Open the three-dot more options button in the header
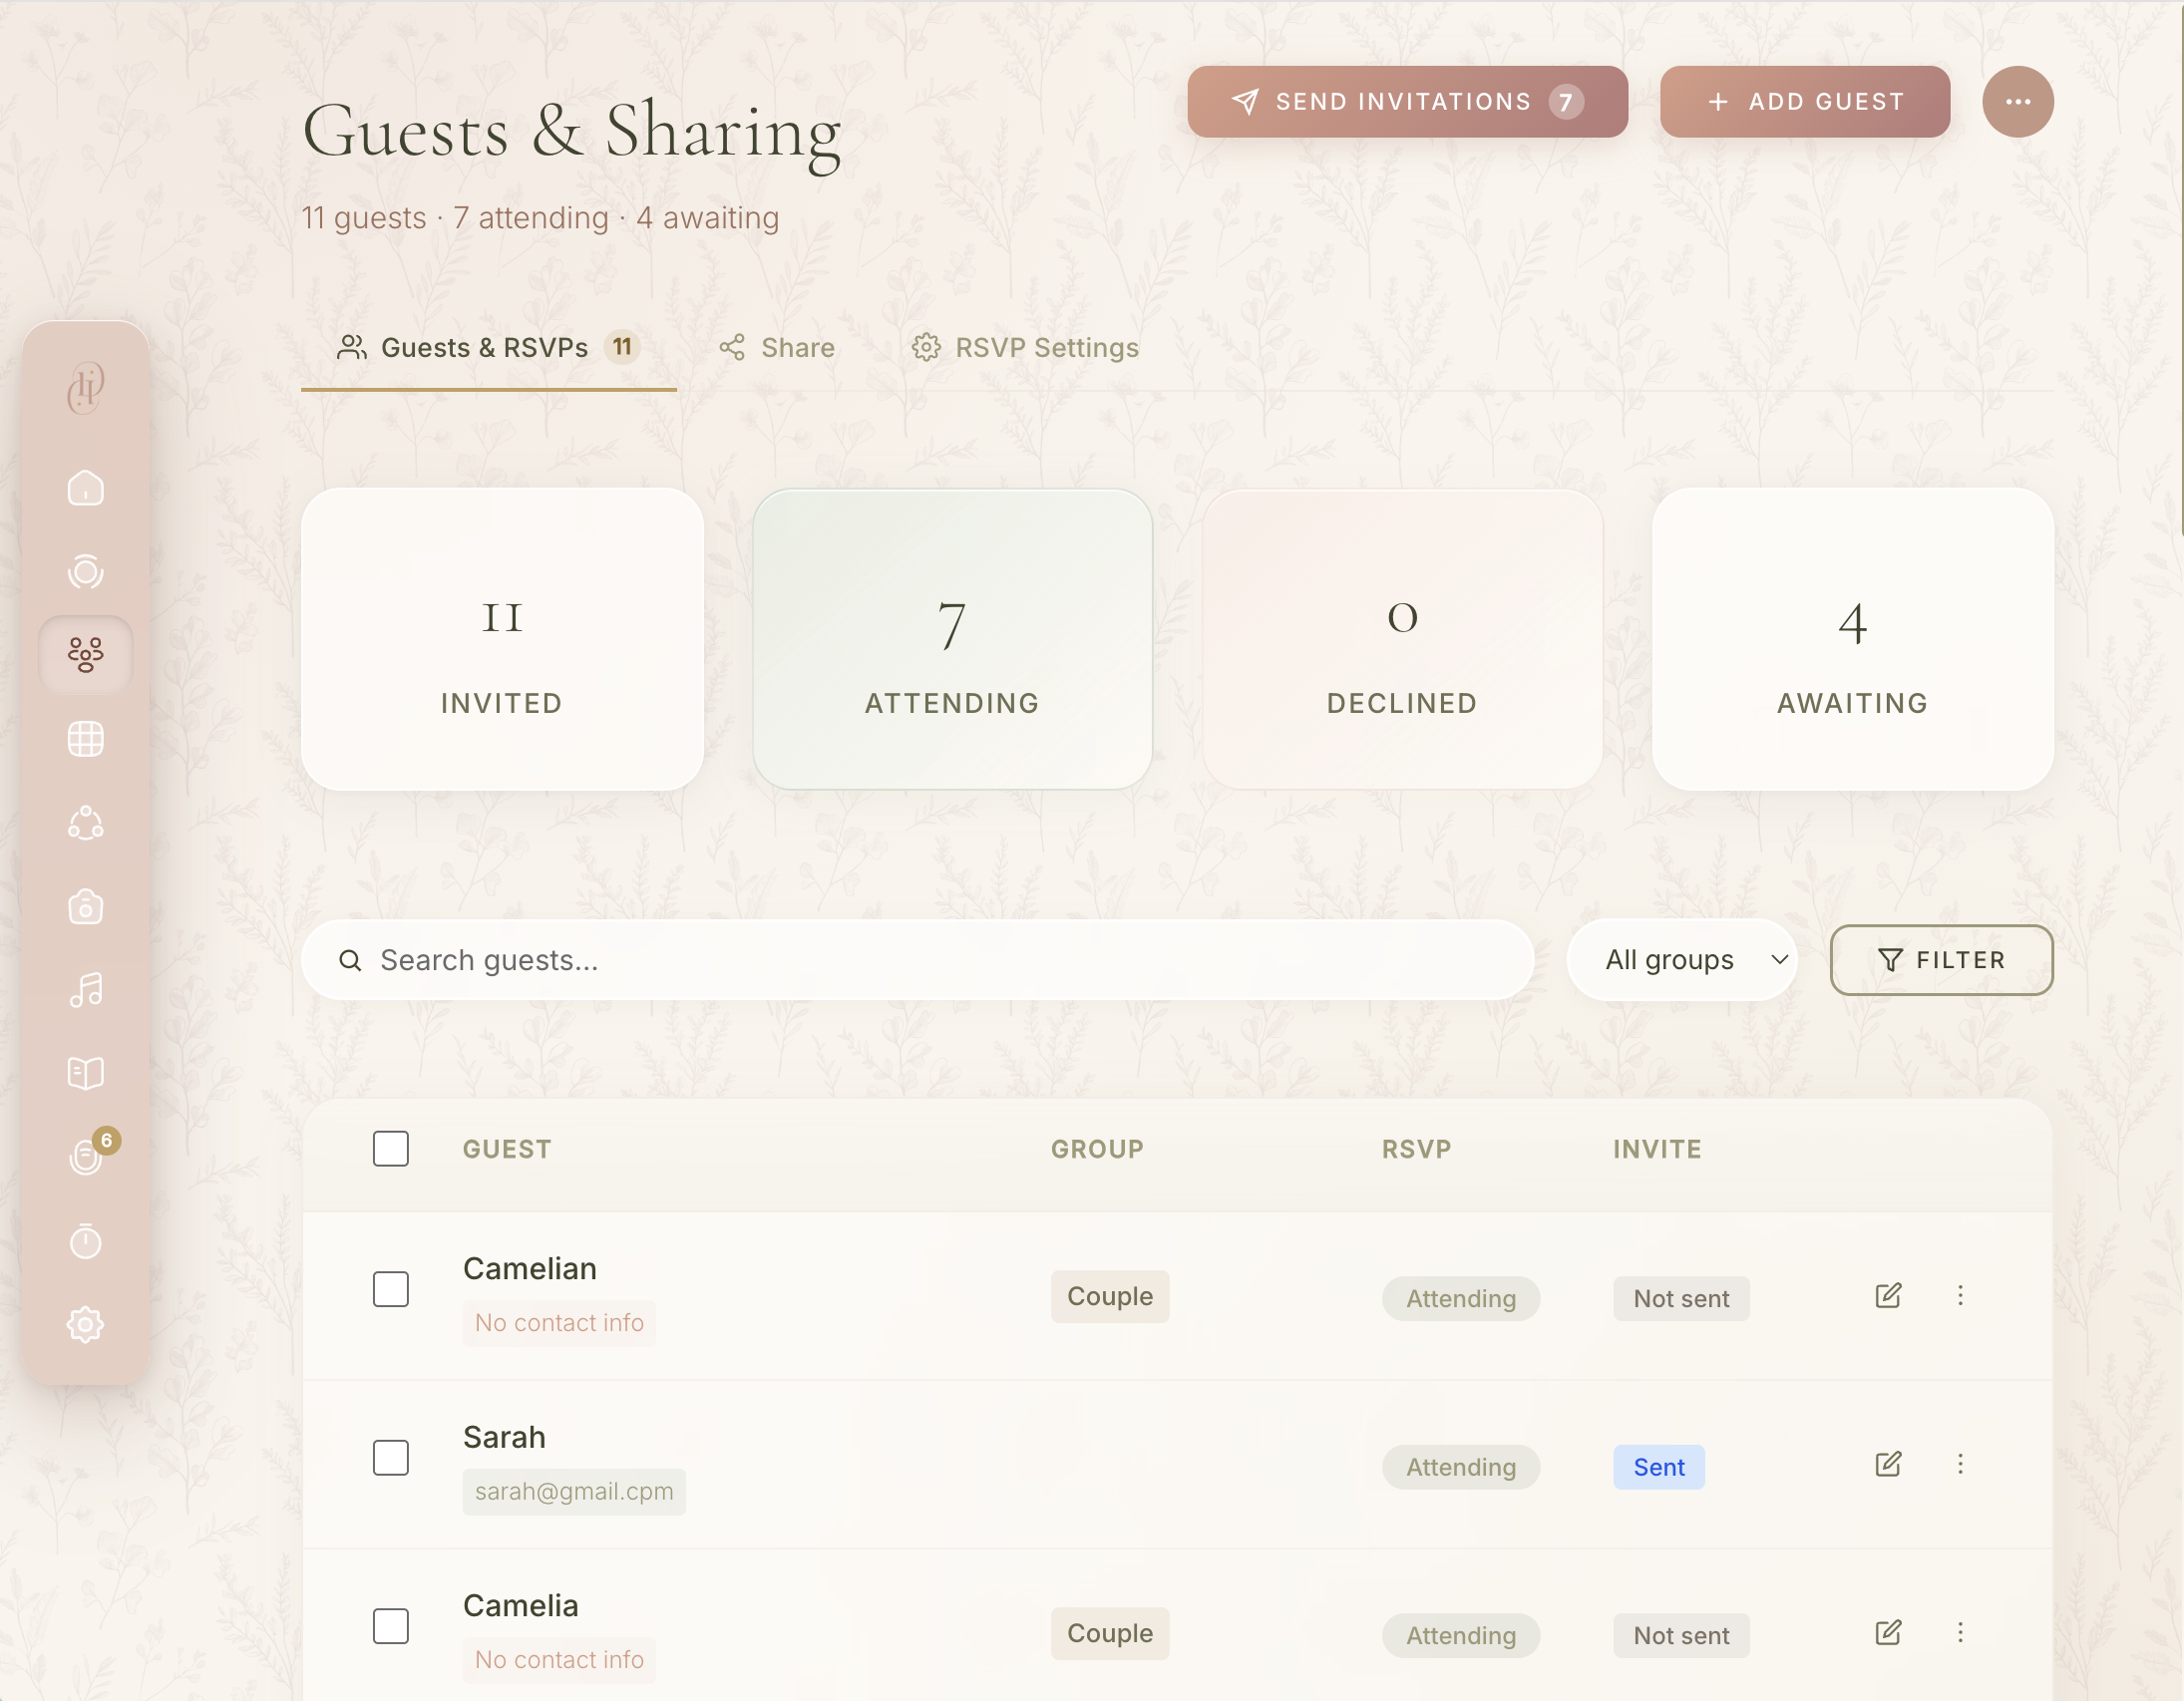 tap(2018, 101)
